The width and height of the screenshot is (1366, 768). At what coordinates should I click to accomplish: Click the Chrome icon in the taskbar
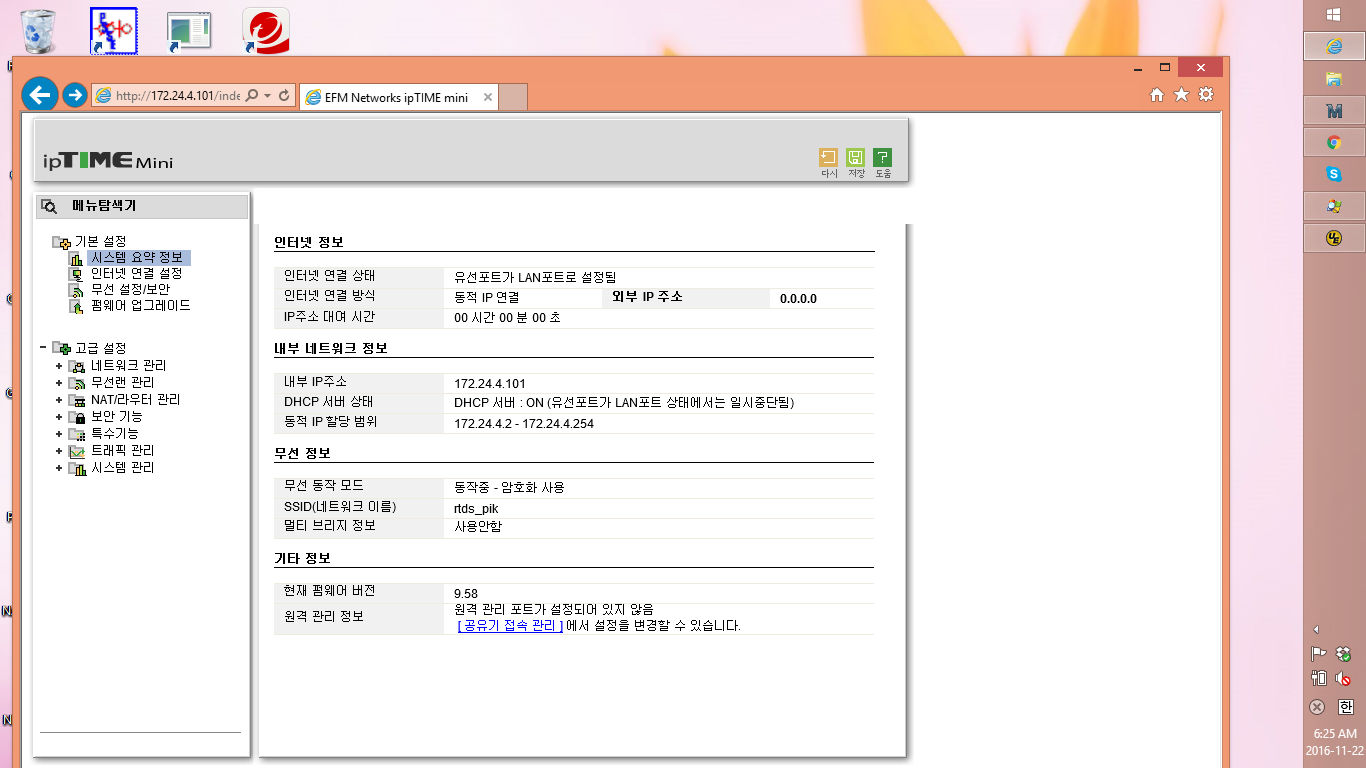[x=1333, y=143]
